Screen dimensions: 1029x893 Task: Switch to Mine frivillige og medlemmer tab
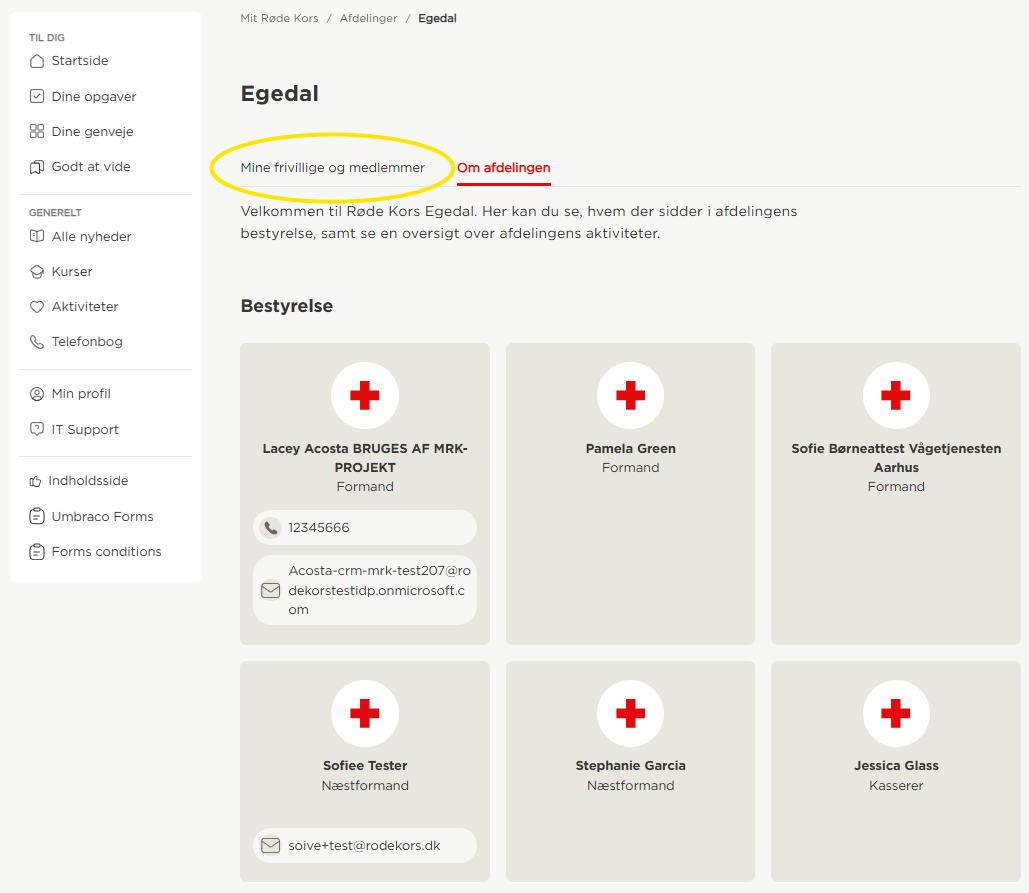coord(333,168)
